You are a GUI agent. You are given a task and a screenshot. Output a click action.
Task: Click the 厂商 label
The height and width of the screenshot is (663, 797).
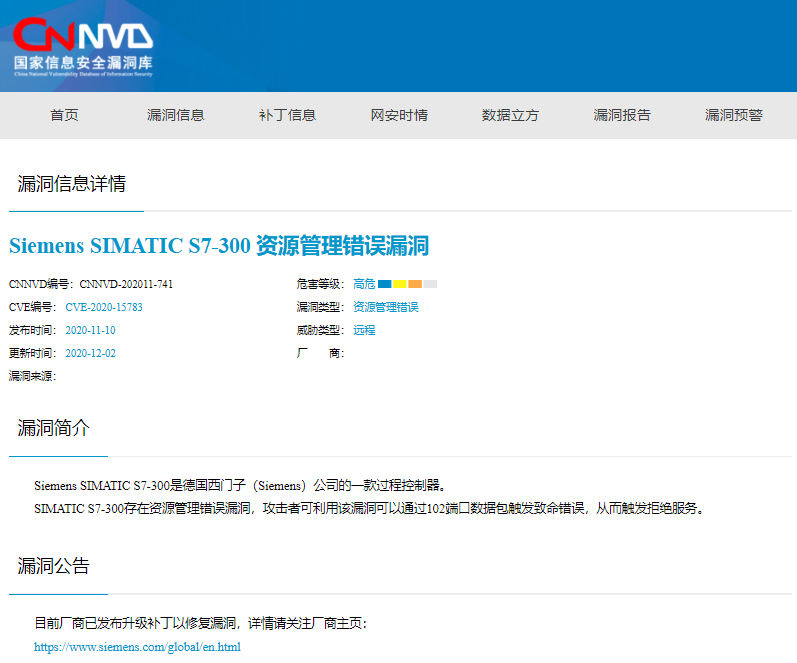click(x=320, y=353)
